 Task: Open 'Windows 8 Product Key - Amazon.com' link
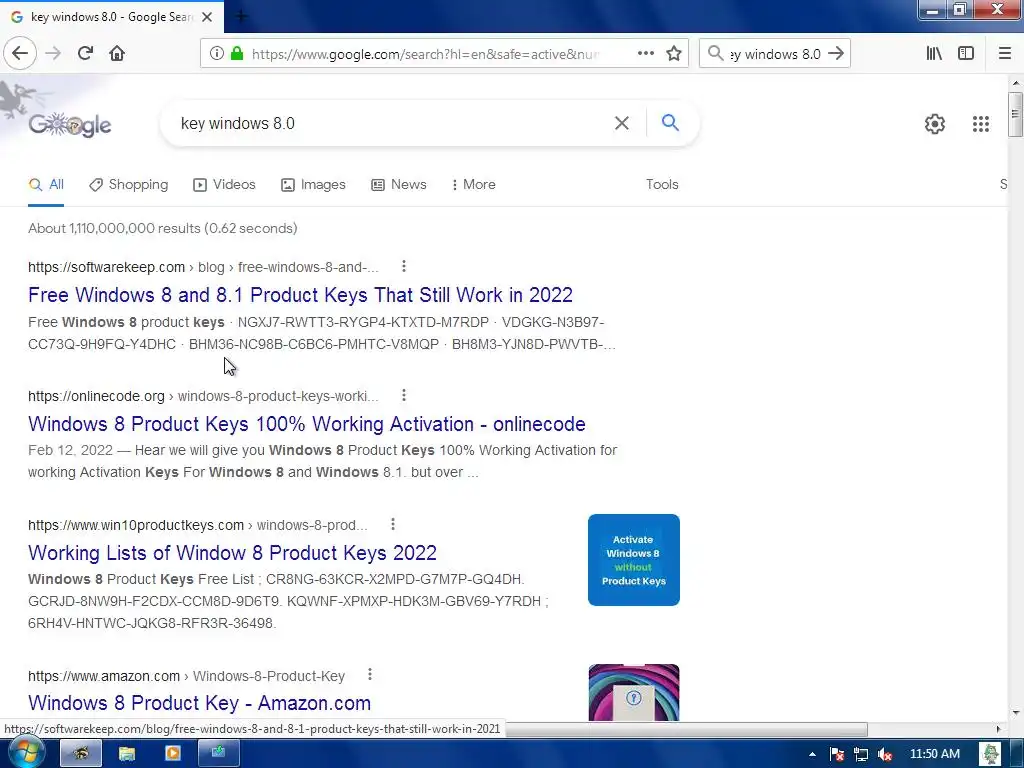200,703
